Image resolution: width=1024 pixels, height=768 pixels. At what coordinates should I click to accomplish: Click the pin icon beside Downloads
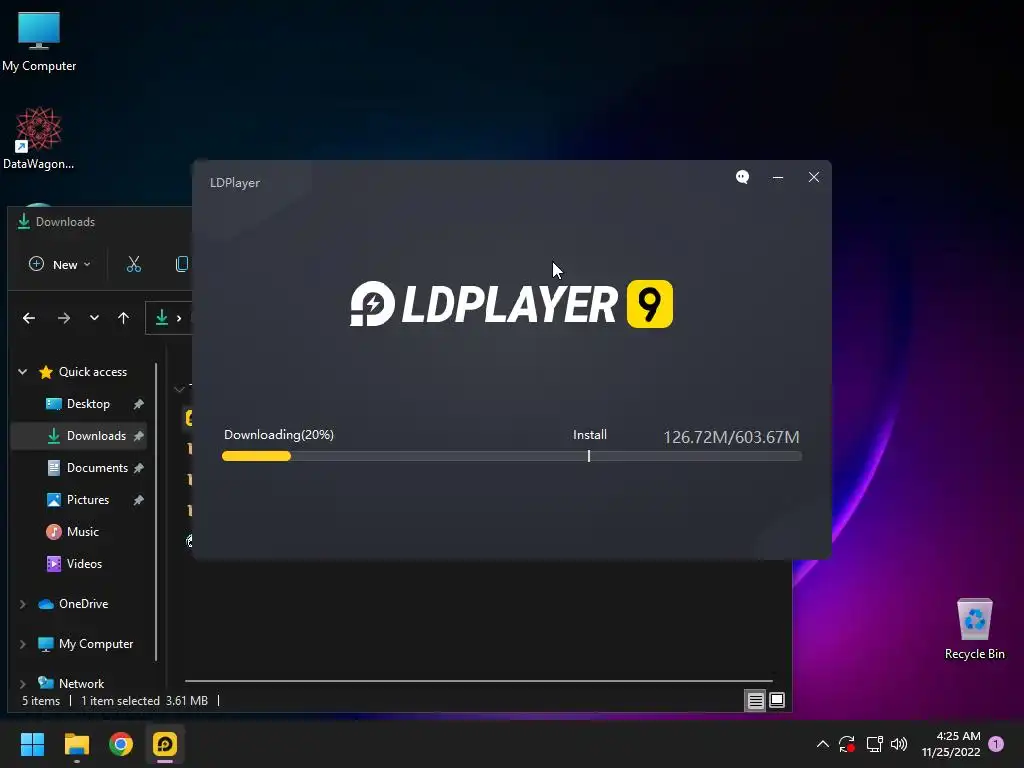138,436
